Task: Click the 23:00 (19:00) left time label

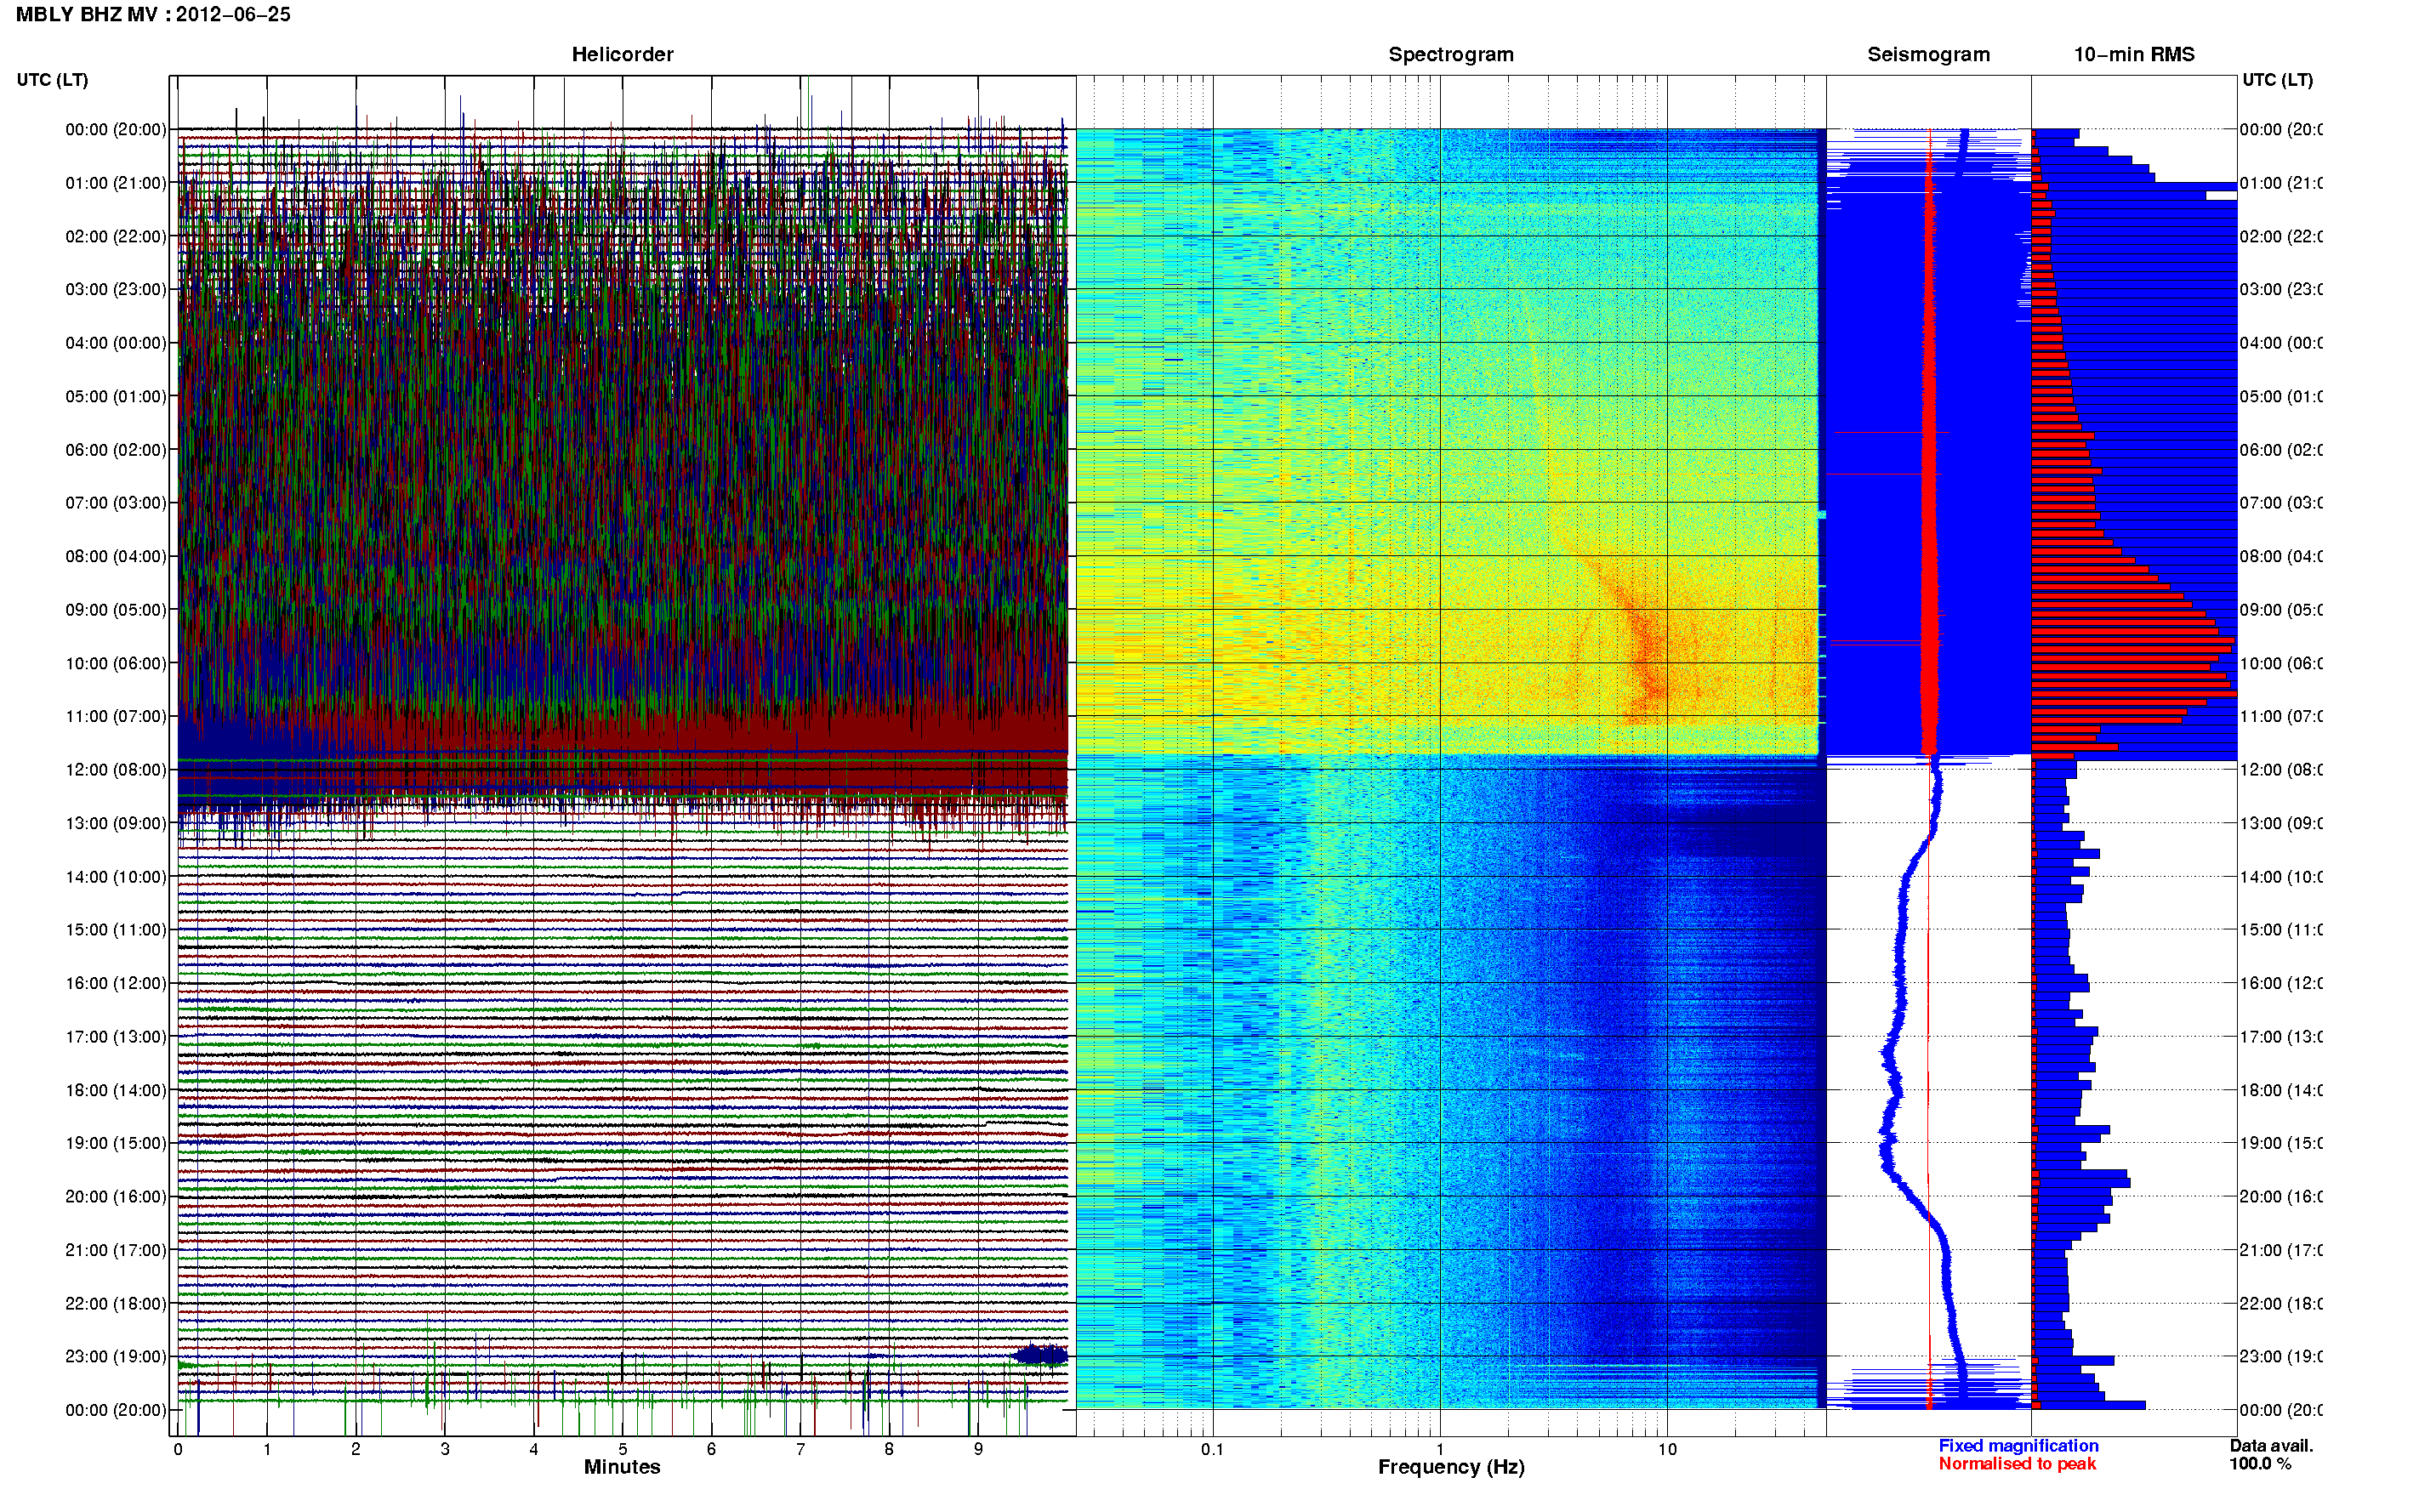Action: pyautogui.click(x=116, y=1357)
